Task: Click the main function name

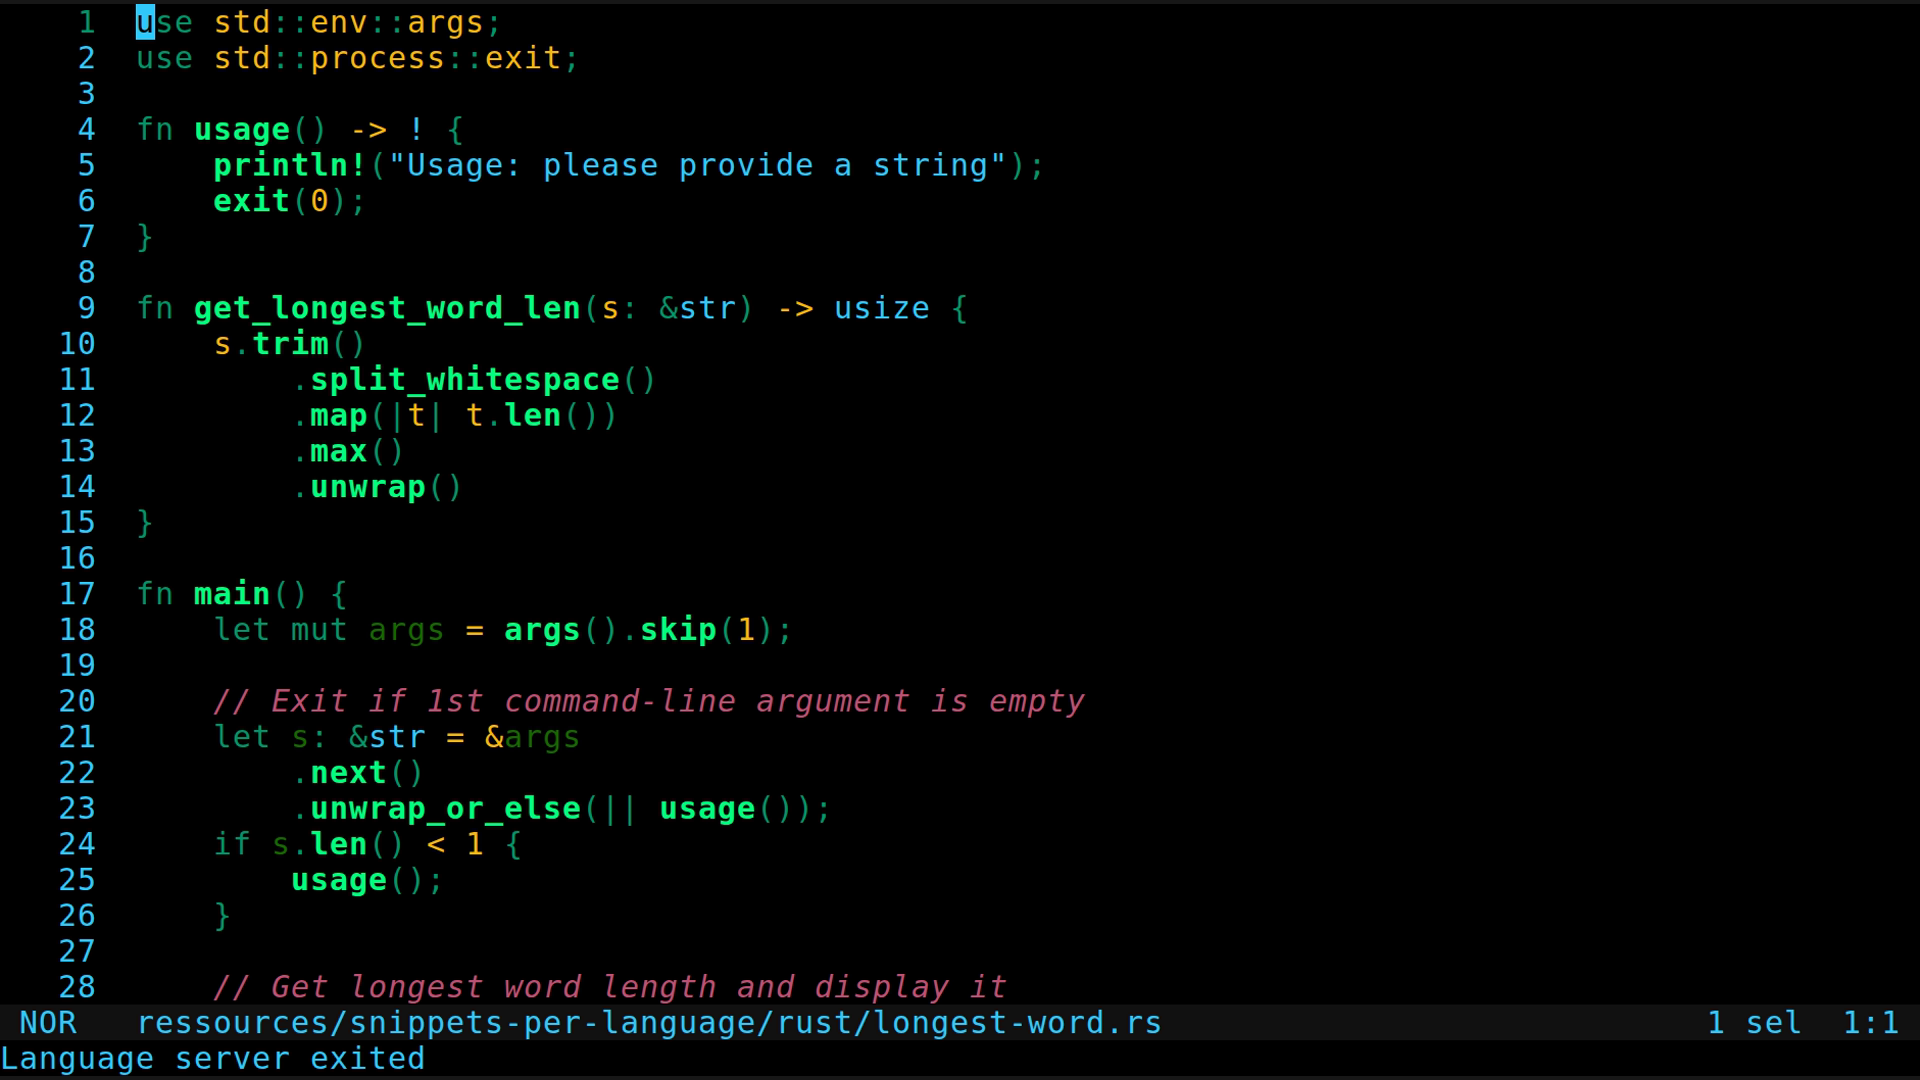Action: (231, 594)
